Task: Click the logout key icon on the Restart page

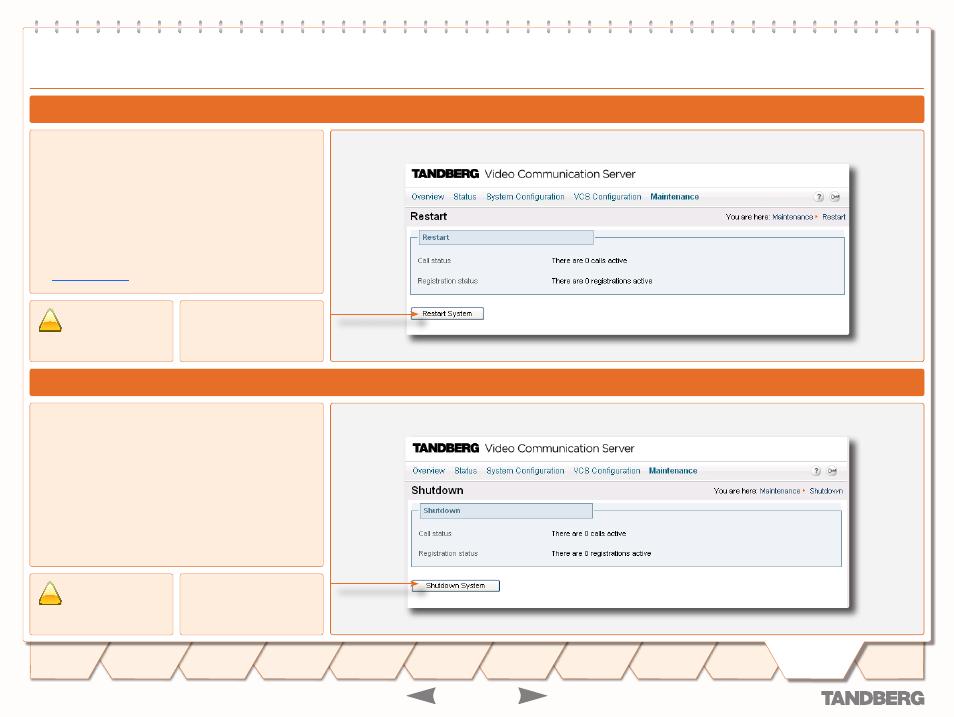Action: 835,197
